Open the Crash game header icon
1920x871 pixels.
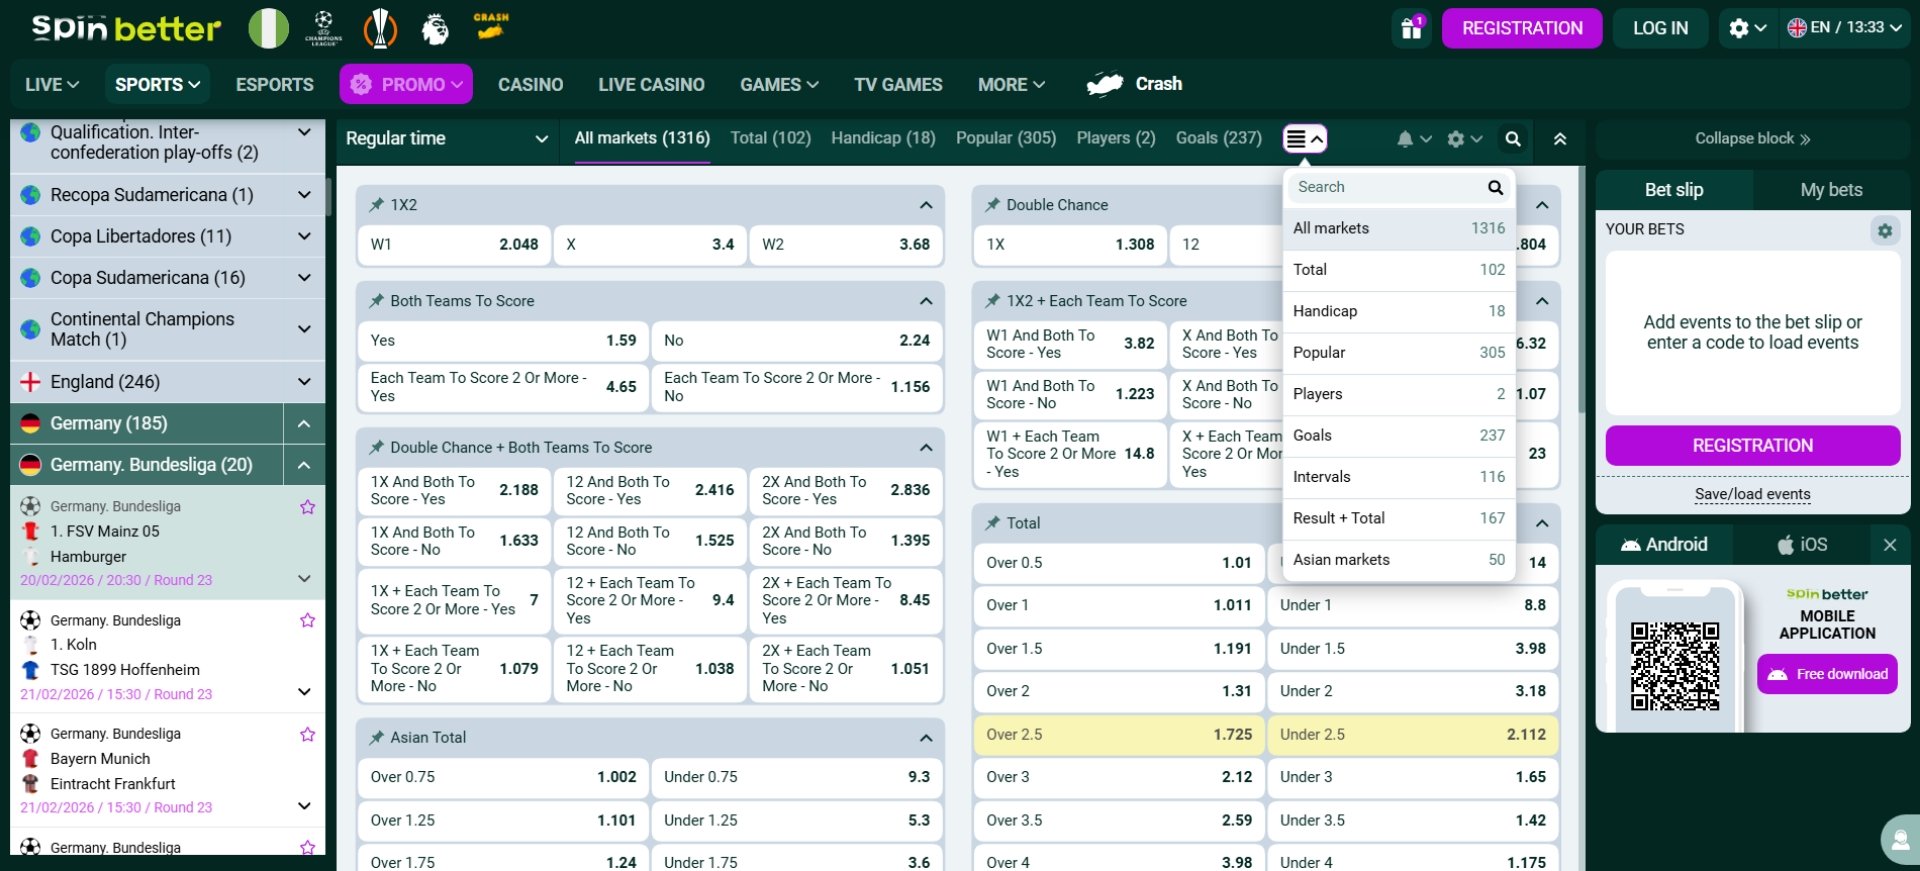pos(490,27)
